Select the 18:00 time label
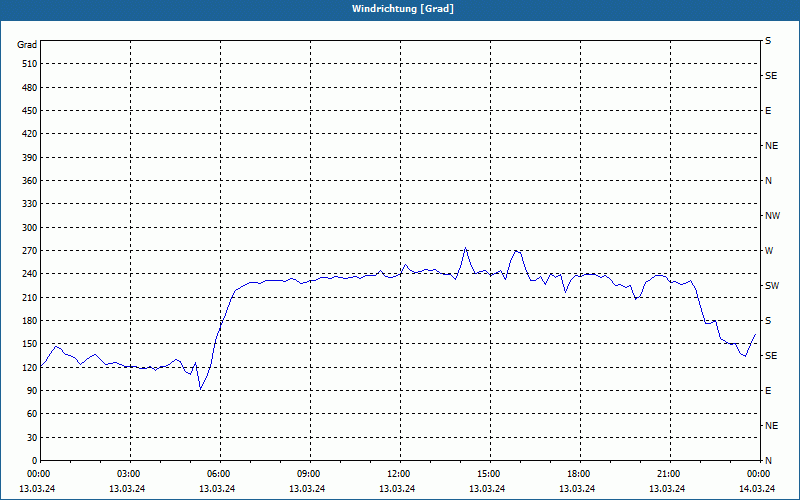The image size is (800, 500). click(581, 474)
